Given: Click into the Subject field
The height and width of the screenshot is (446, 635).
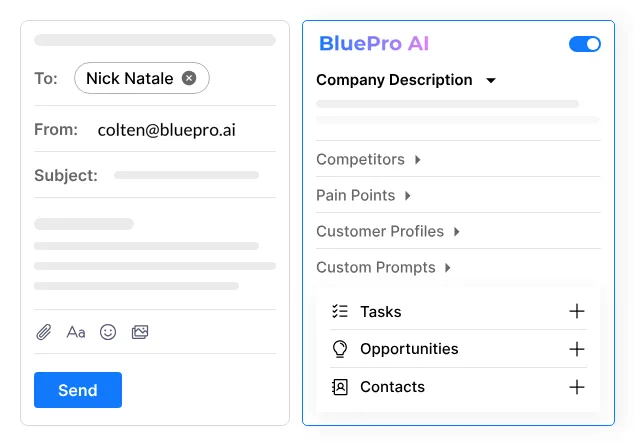Looking at the screenshot, I should [186, 175].
